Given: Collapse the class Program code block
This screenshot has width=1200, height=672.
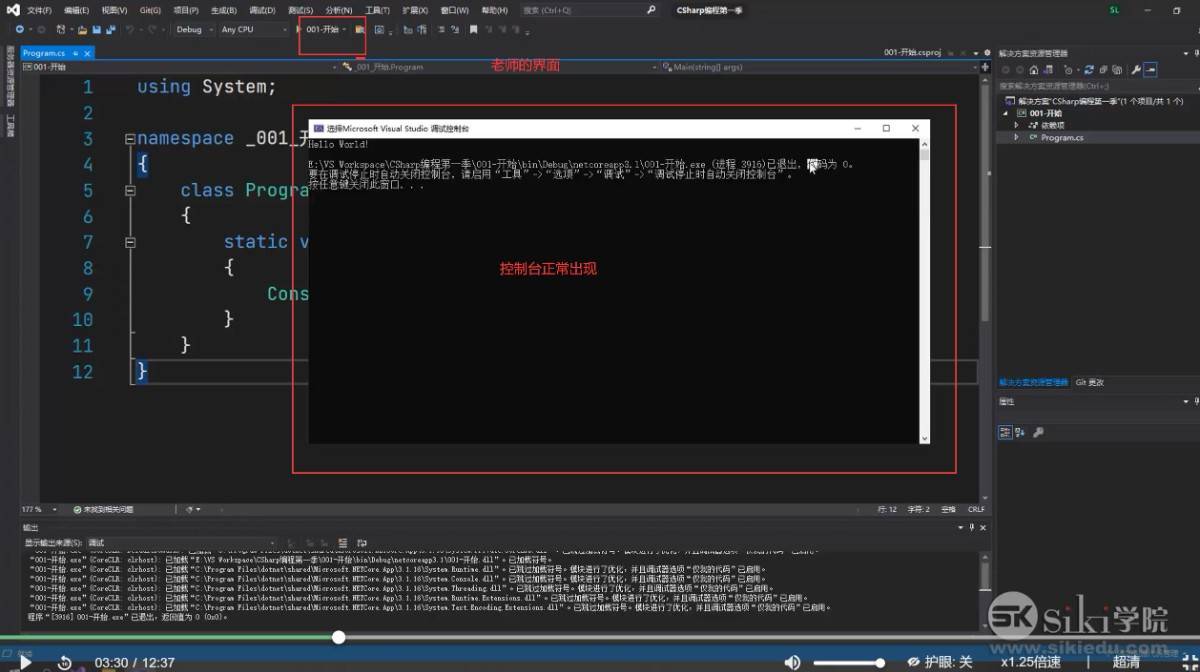Looking at the screenshot, I should pos(130,190).
